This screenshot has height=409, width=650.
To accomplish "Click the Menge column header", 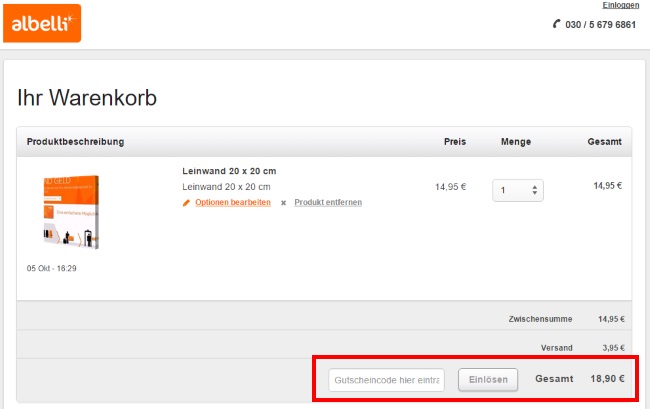I will pyautogui.click(x=516, y=142).
